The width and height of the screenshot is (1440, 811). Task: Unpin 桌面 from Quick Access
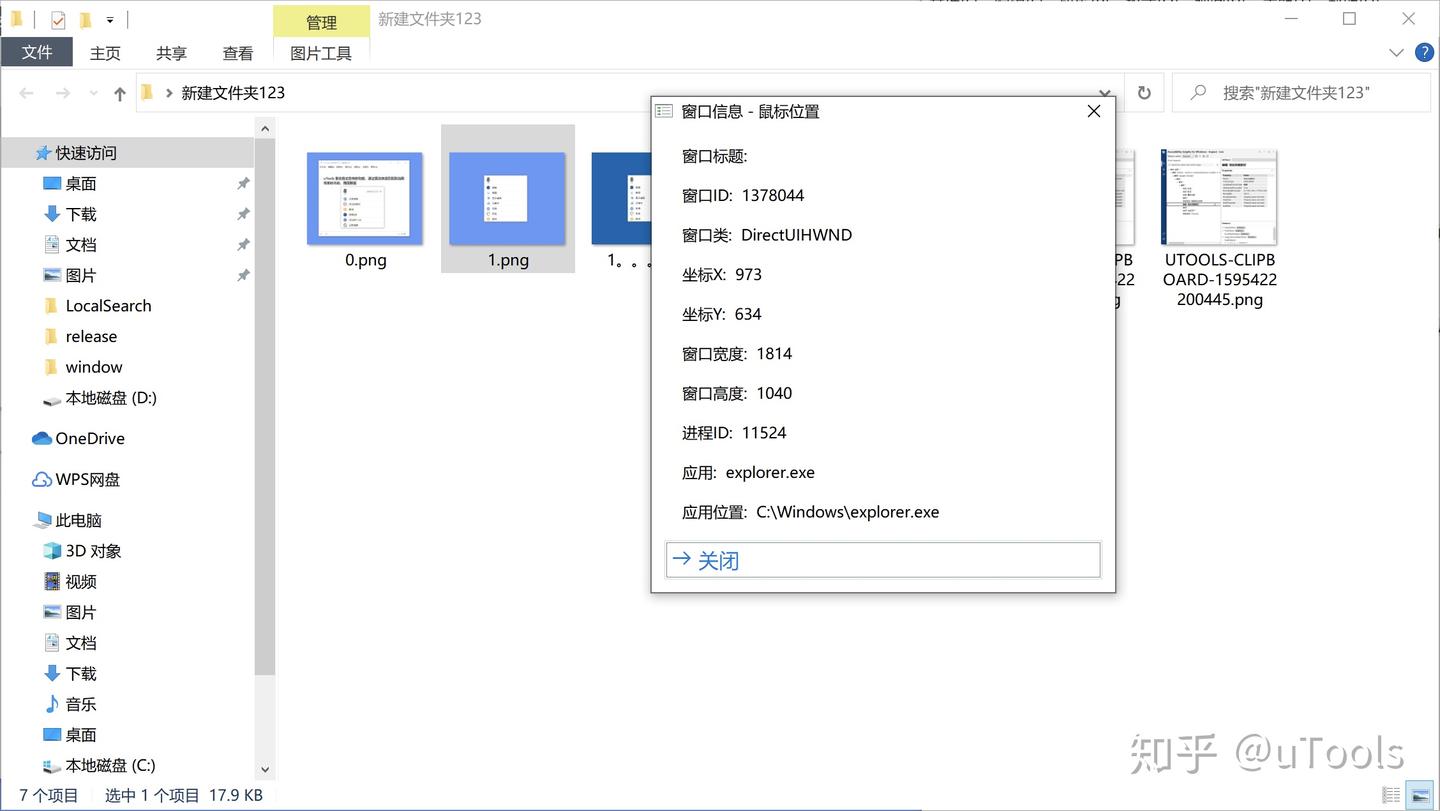[242, 183]
